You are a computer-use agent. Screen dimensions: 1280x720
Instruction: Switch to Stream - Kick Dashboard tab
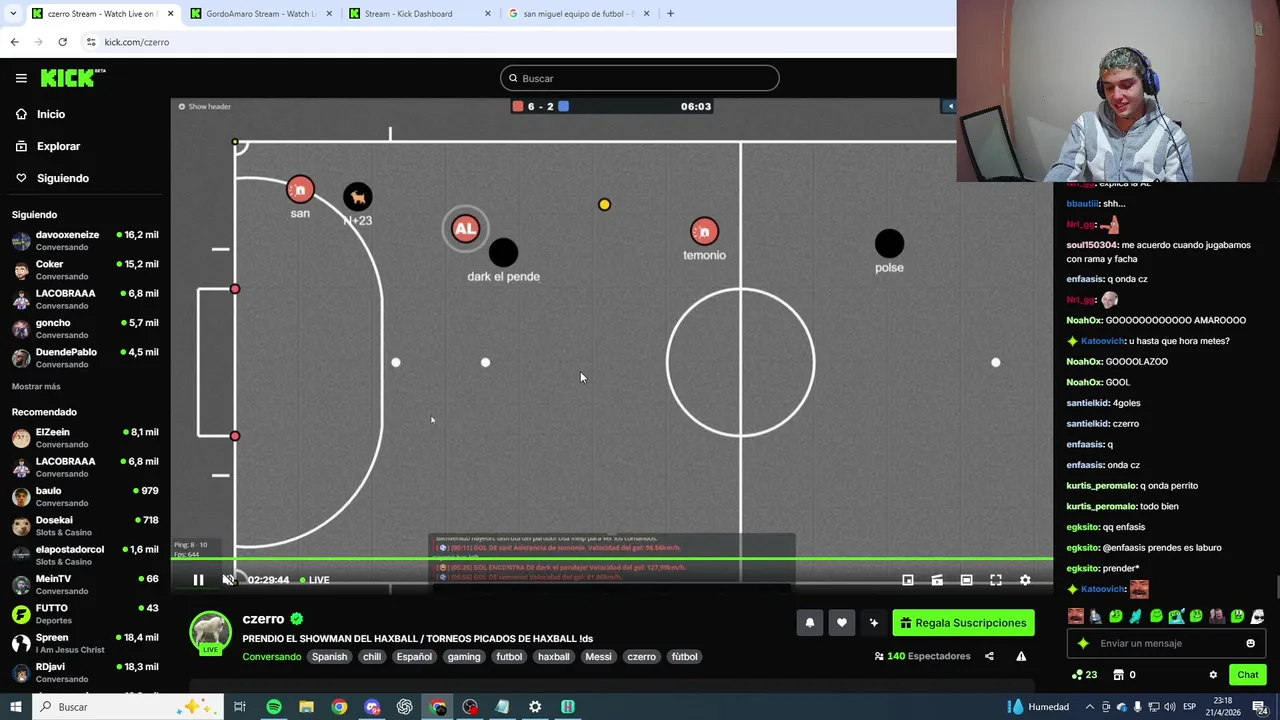pos(418,13)
